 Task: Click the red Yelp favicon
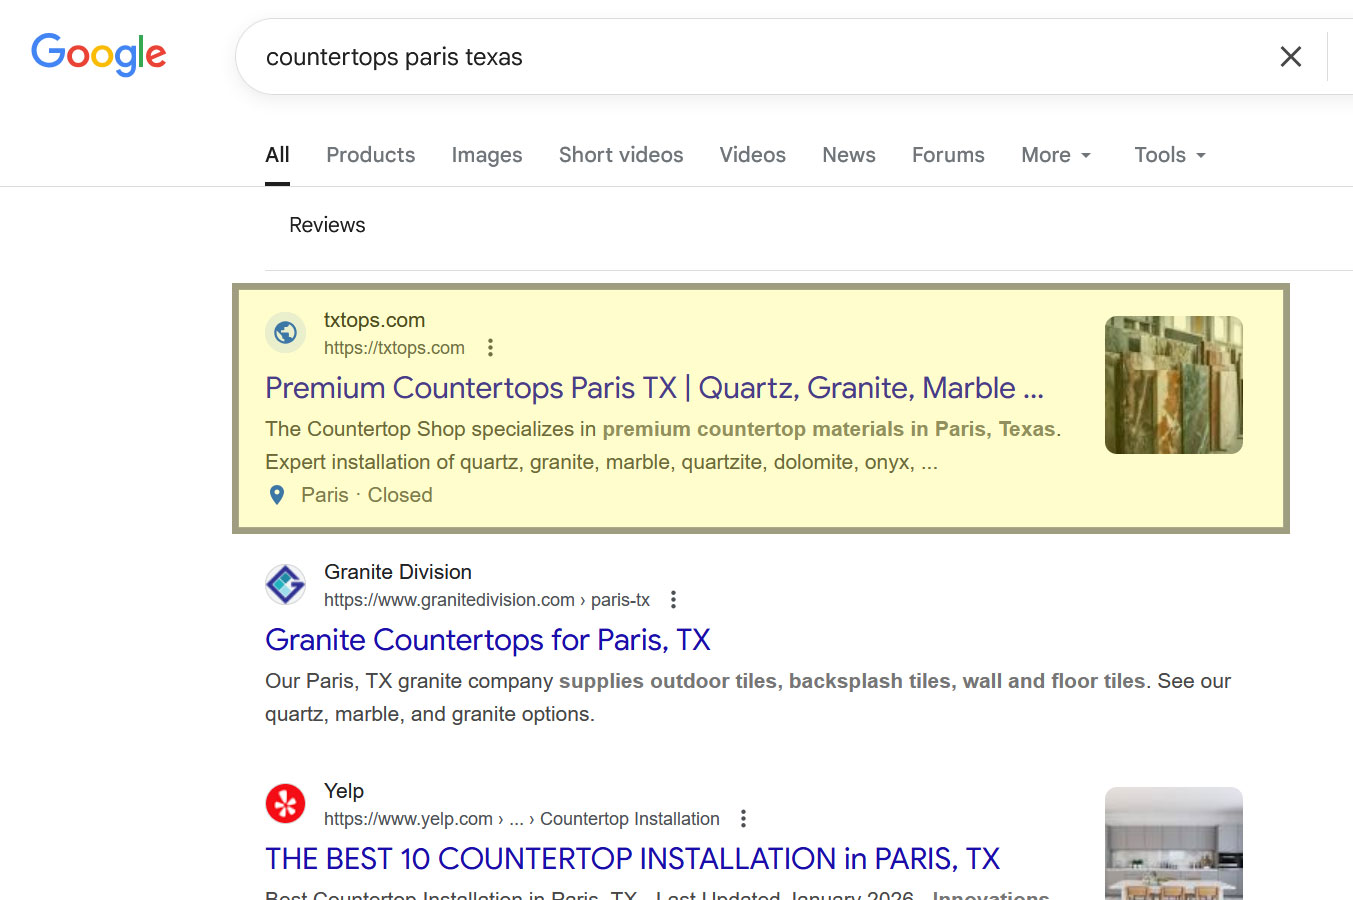coord(285,803)
